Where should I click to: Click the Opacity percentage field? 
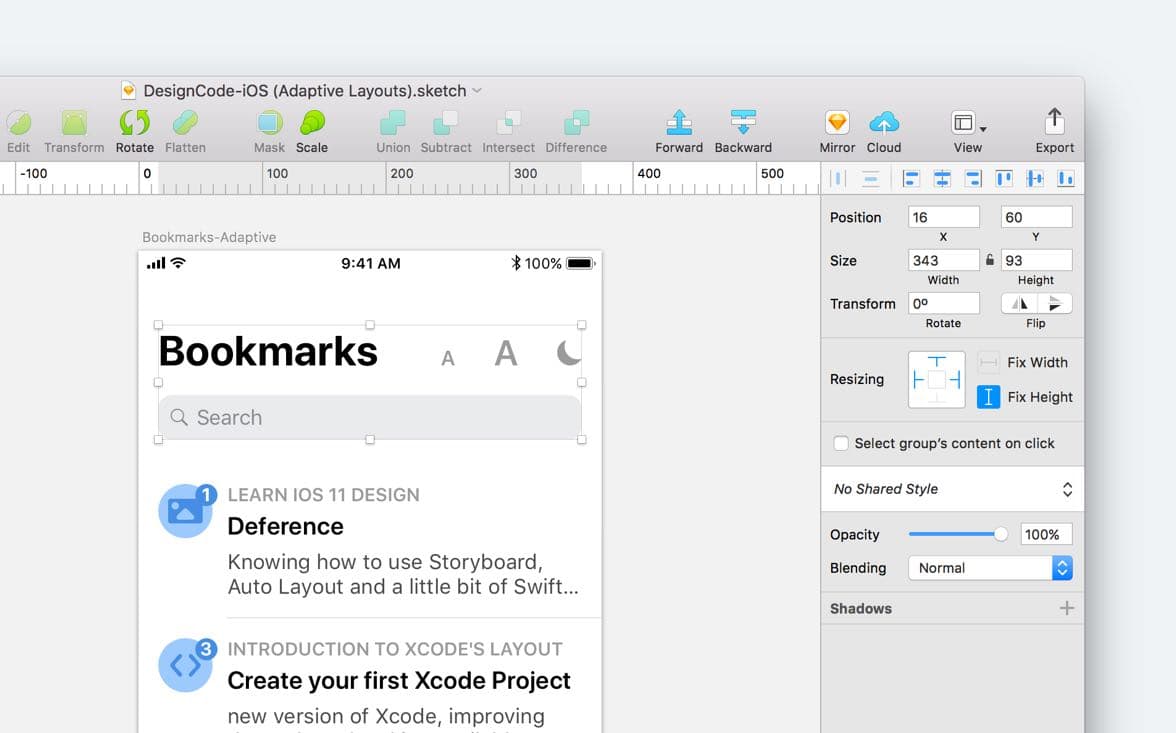click(1046, 534)
